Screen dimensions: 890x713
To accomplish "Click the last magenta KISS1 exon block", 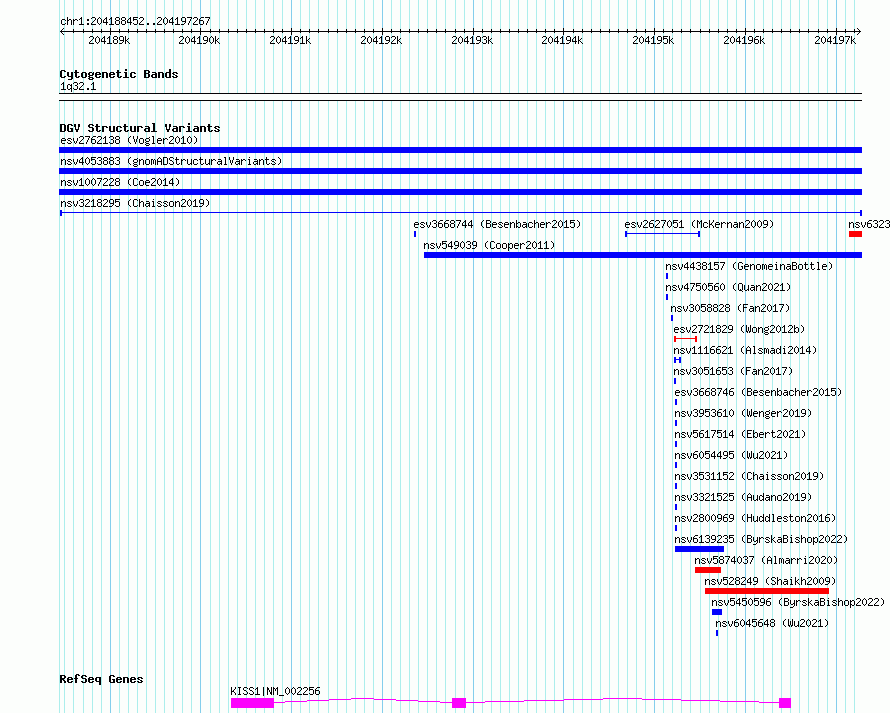I will (785, 703).
